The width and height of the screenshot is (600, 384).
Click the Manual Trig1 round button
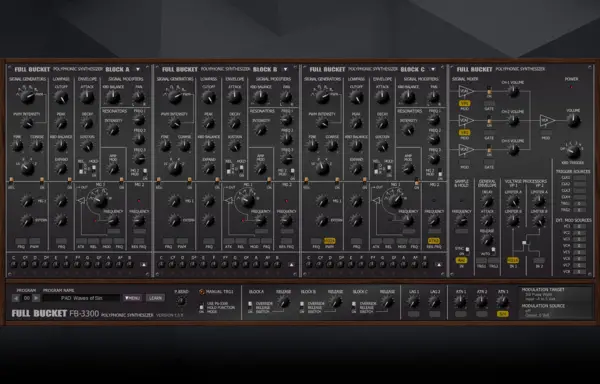pyautogui.click(x=202, y=292)
